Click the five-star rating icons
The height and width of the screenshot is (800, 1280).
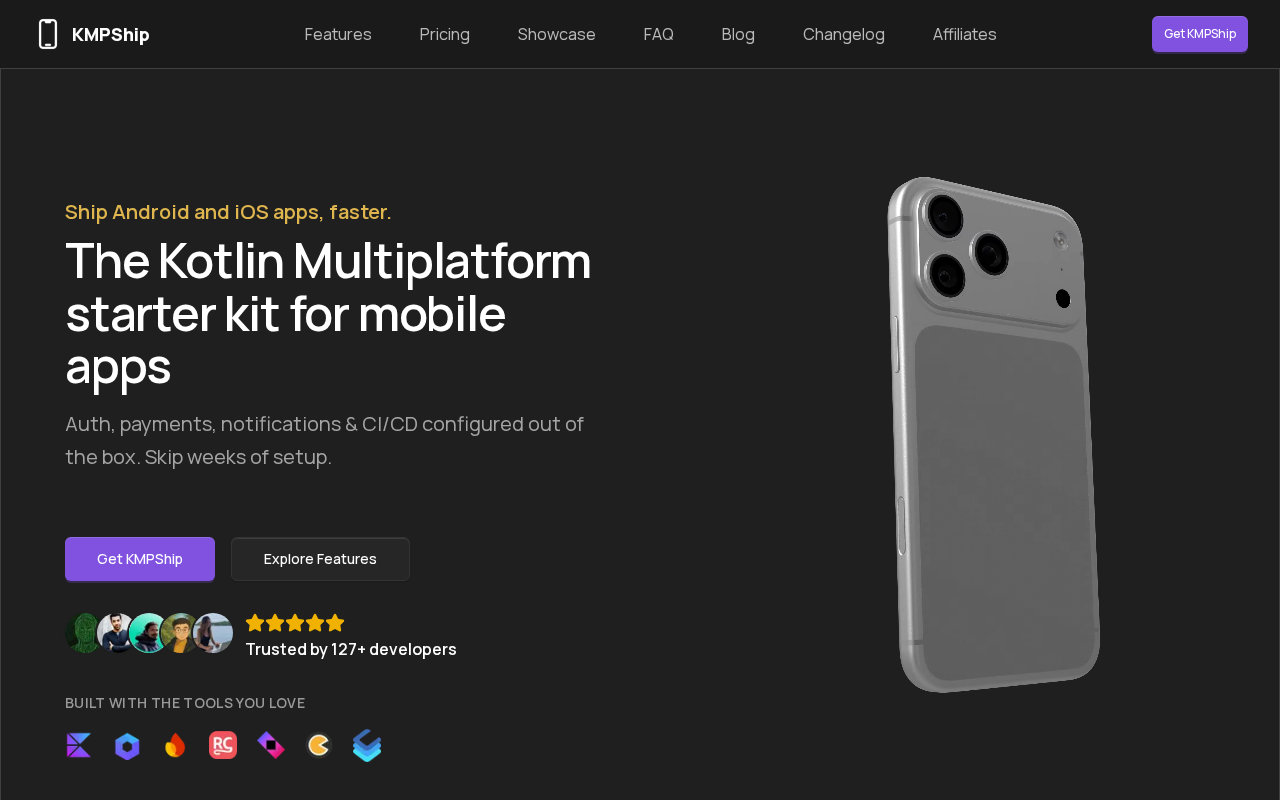(x=295, y=623)
